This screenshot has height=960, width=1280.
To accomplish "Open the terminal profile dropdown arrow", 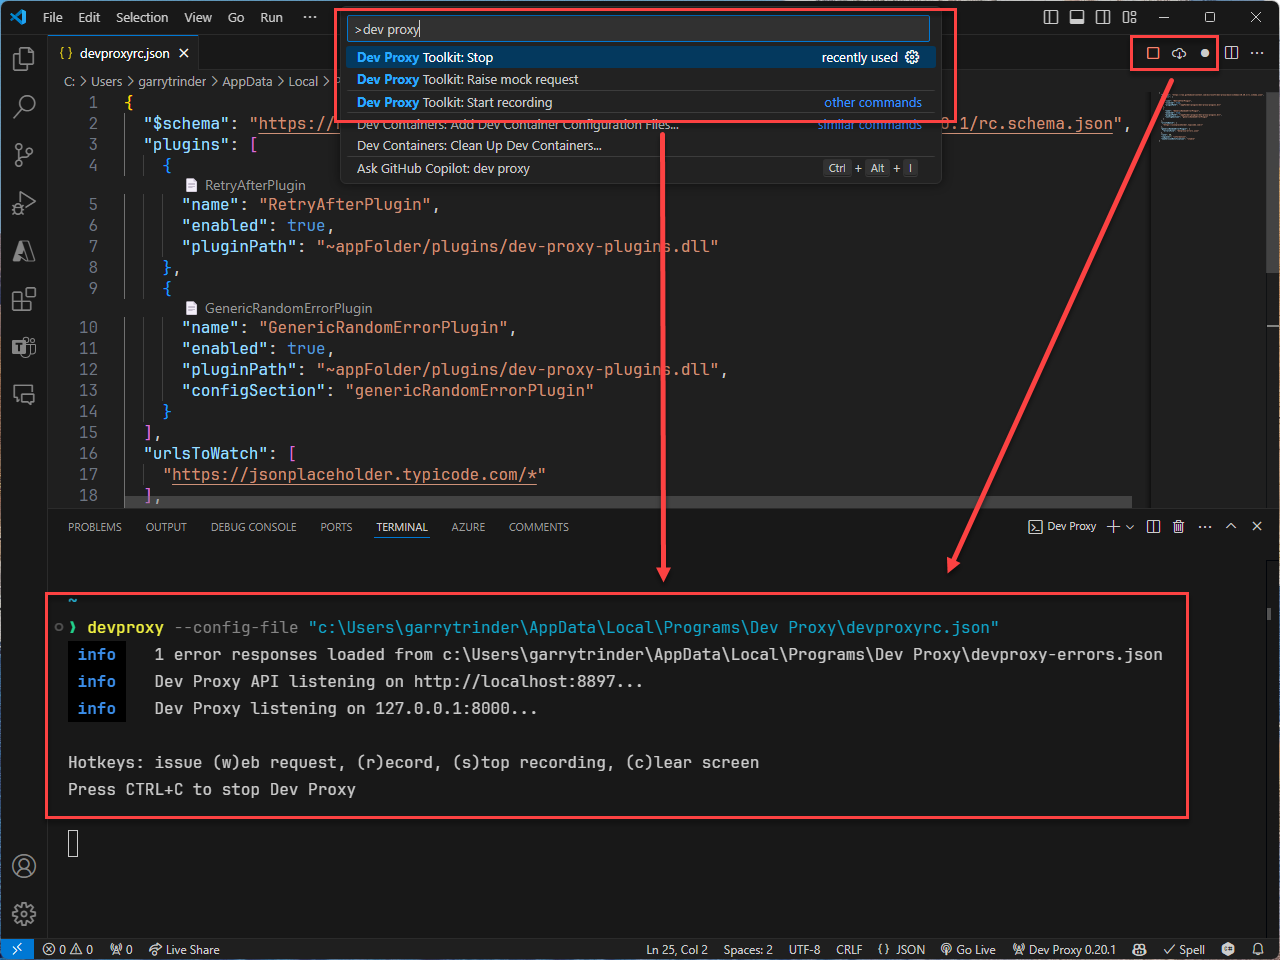I will [x=1129, y=527].
